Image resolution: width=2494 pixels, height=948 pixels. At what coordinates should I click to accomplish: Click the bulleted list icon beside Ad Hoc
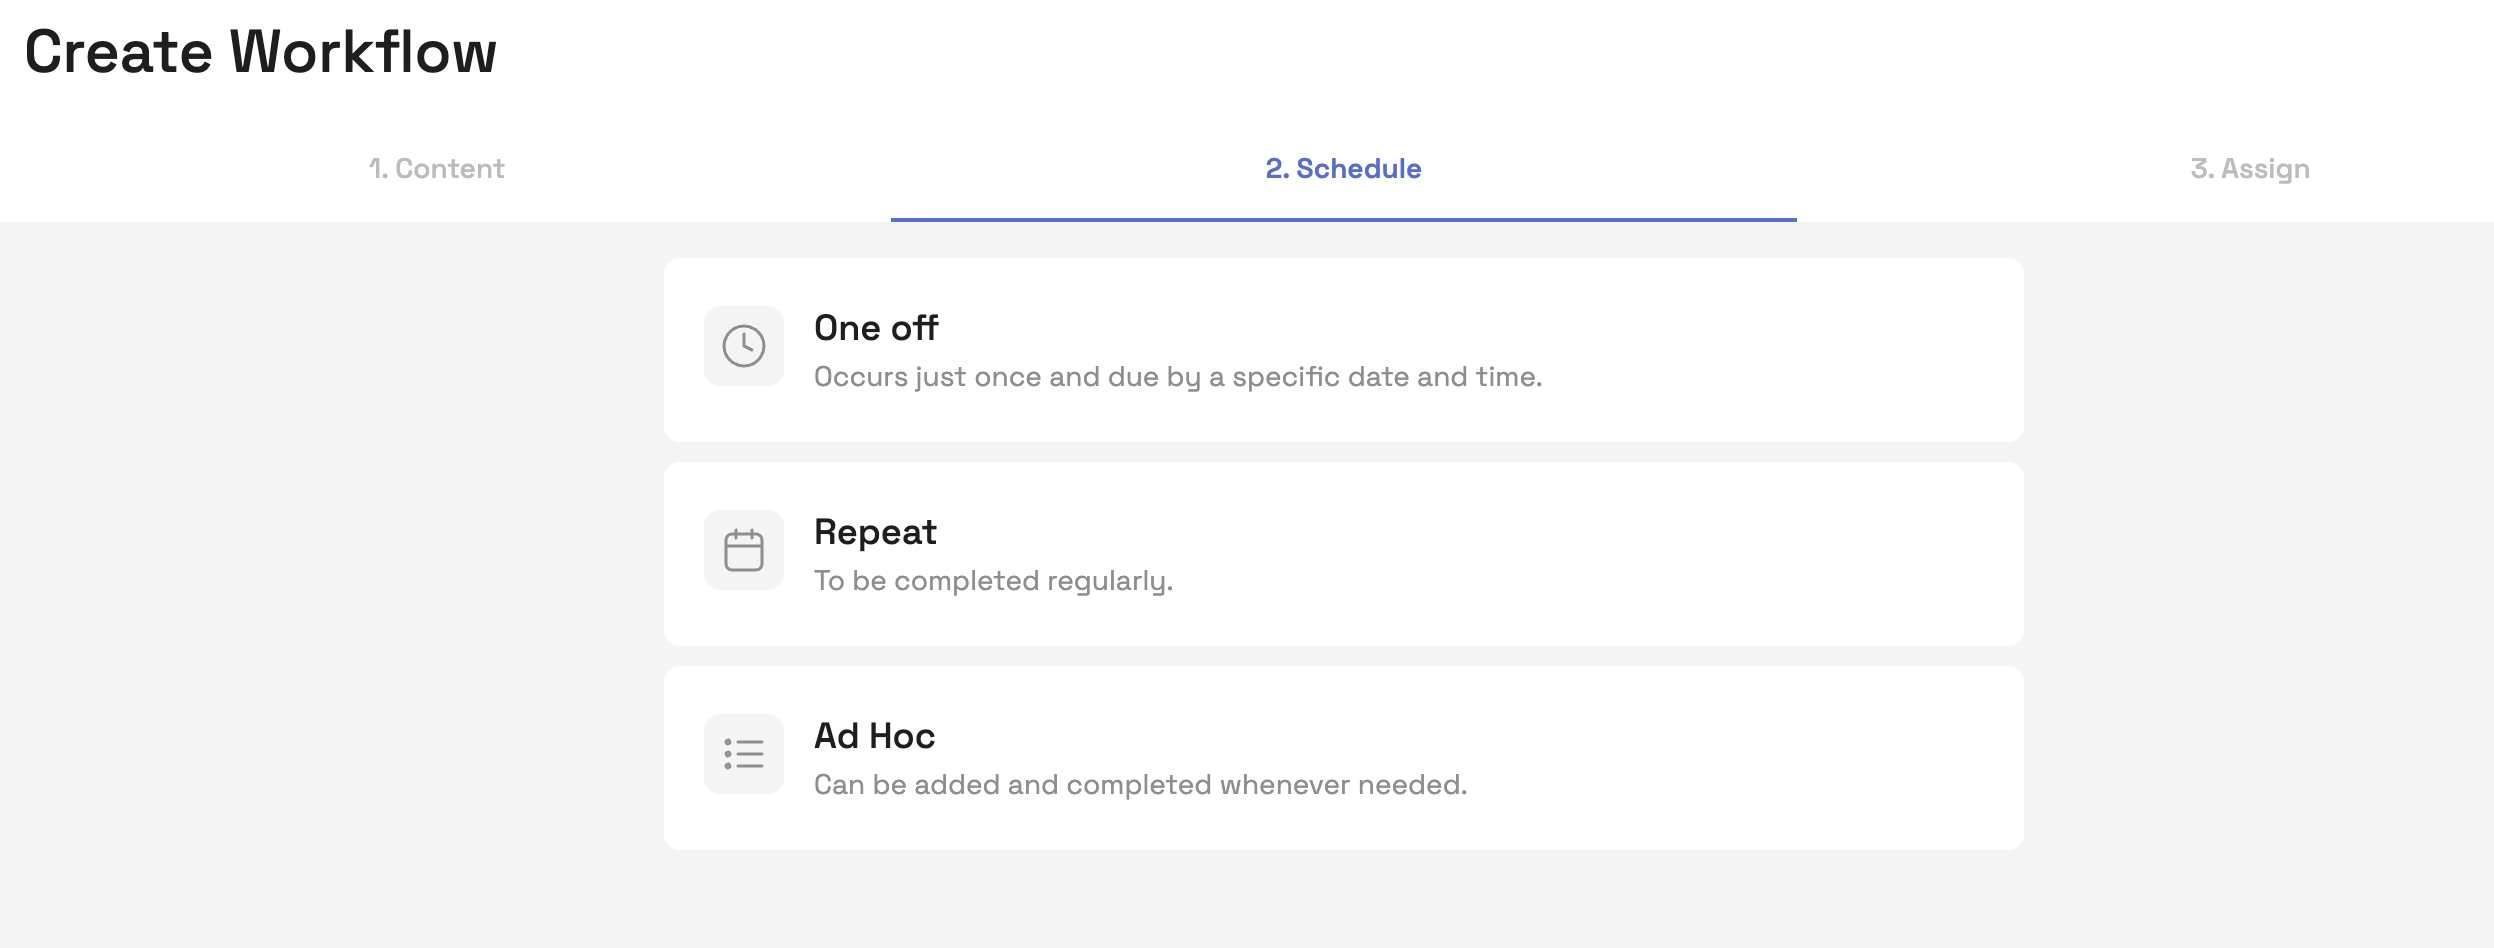744,754
